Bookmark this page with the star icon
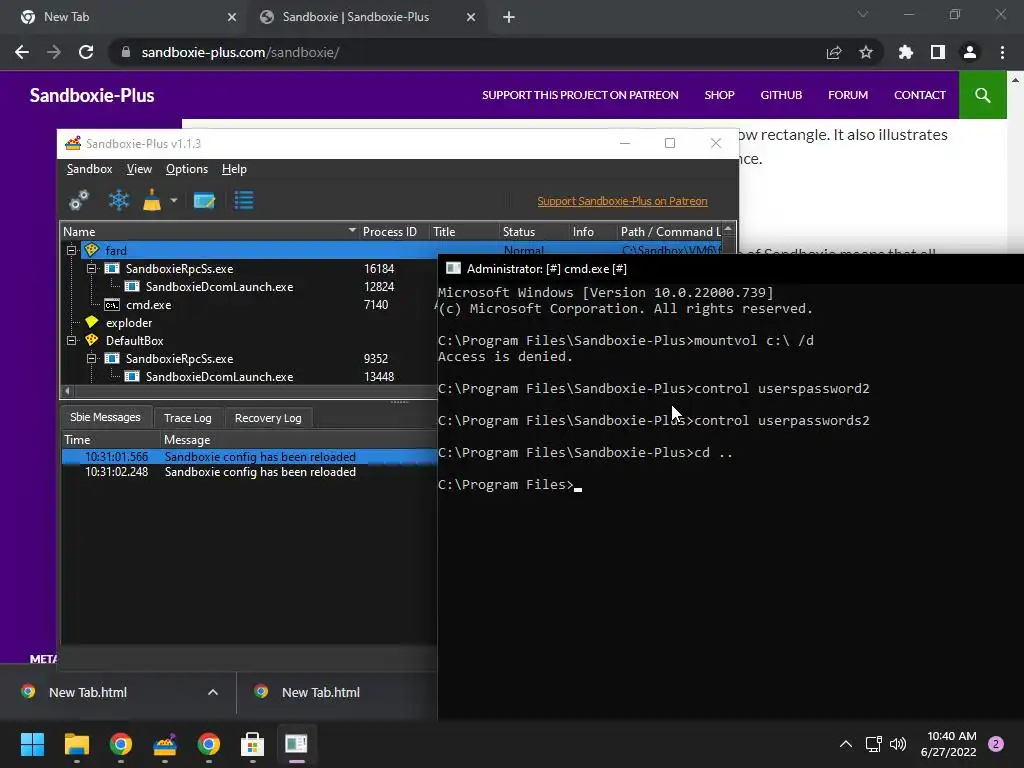This screenshot has width=1024, height=768. pos(866,52)
